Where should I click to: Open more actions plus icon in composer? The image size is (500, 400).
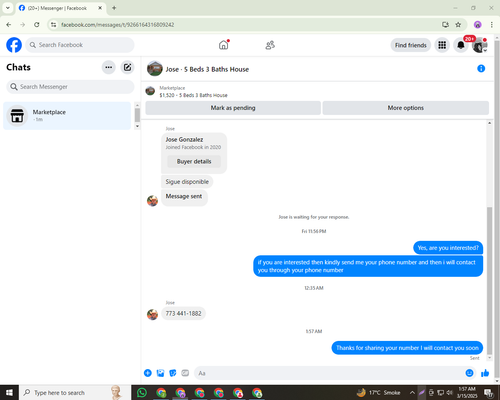click(x=148, y=373)
